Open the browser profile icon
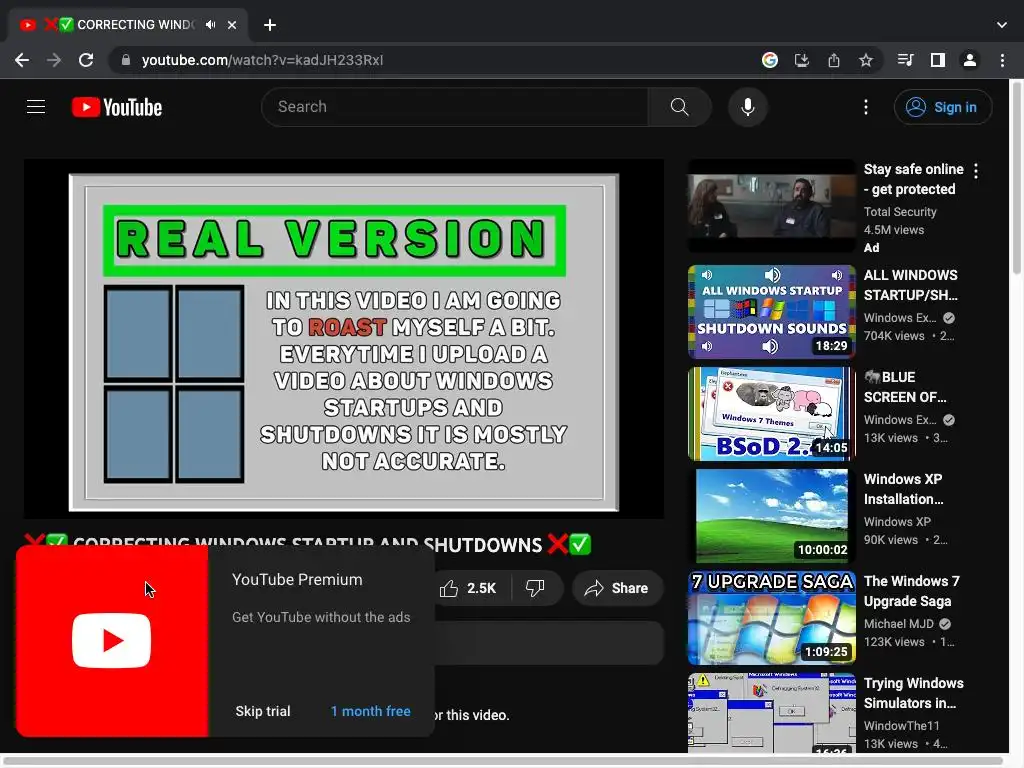The width and height of the screenshot is (1024, 768). (x=970, y=60)
